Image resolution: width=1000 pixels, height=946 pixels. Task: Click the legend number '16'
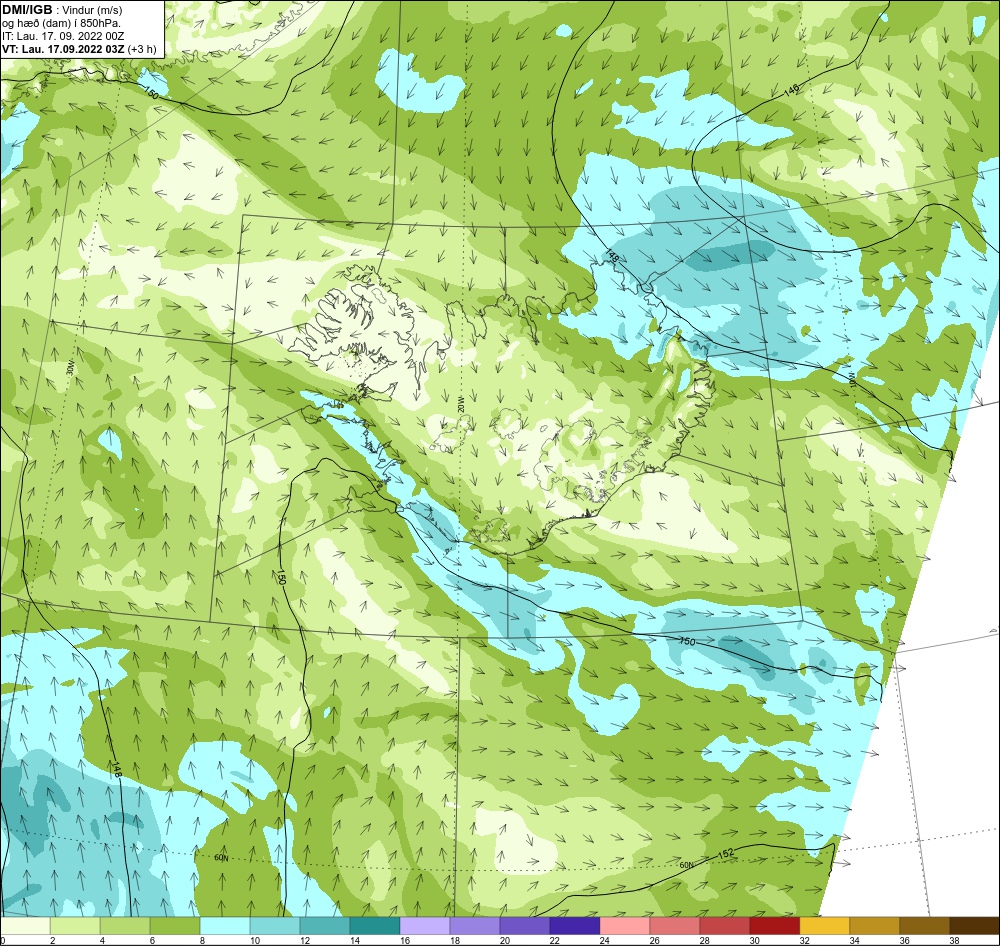click(x=404, y=940)
